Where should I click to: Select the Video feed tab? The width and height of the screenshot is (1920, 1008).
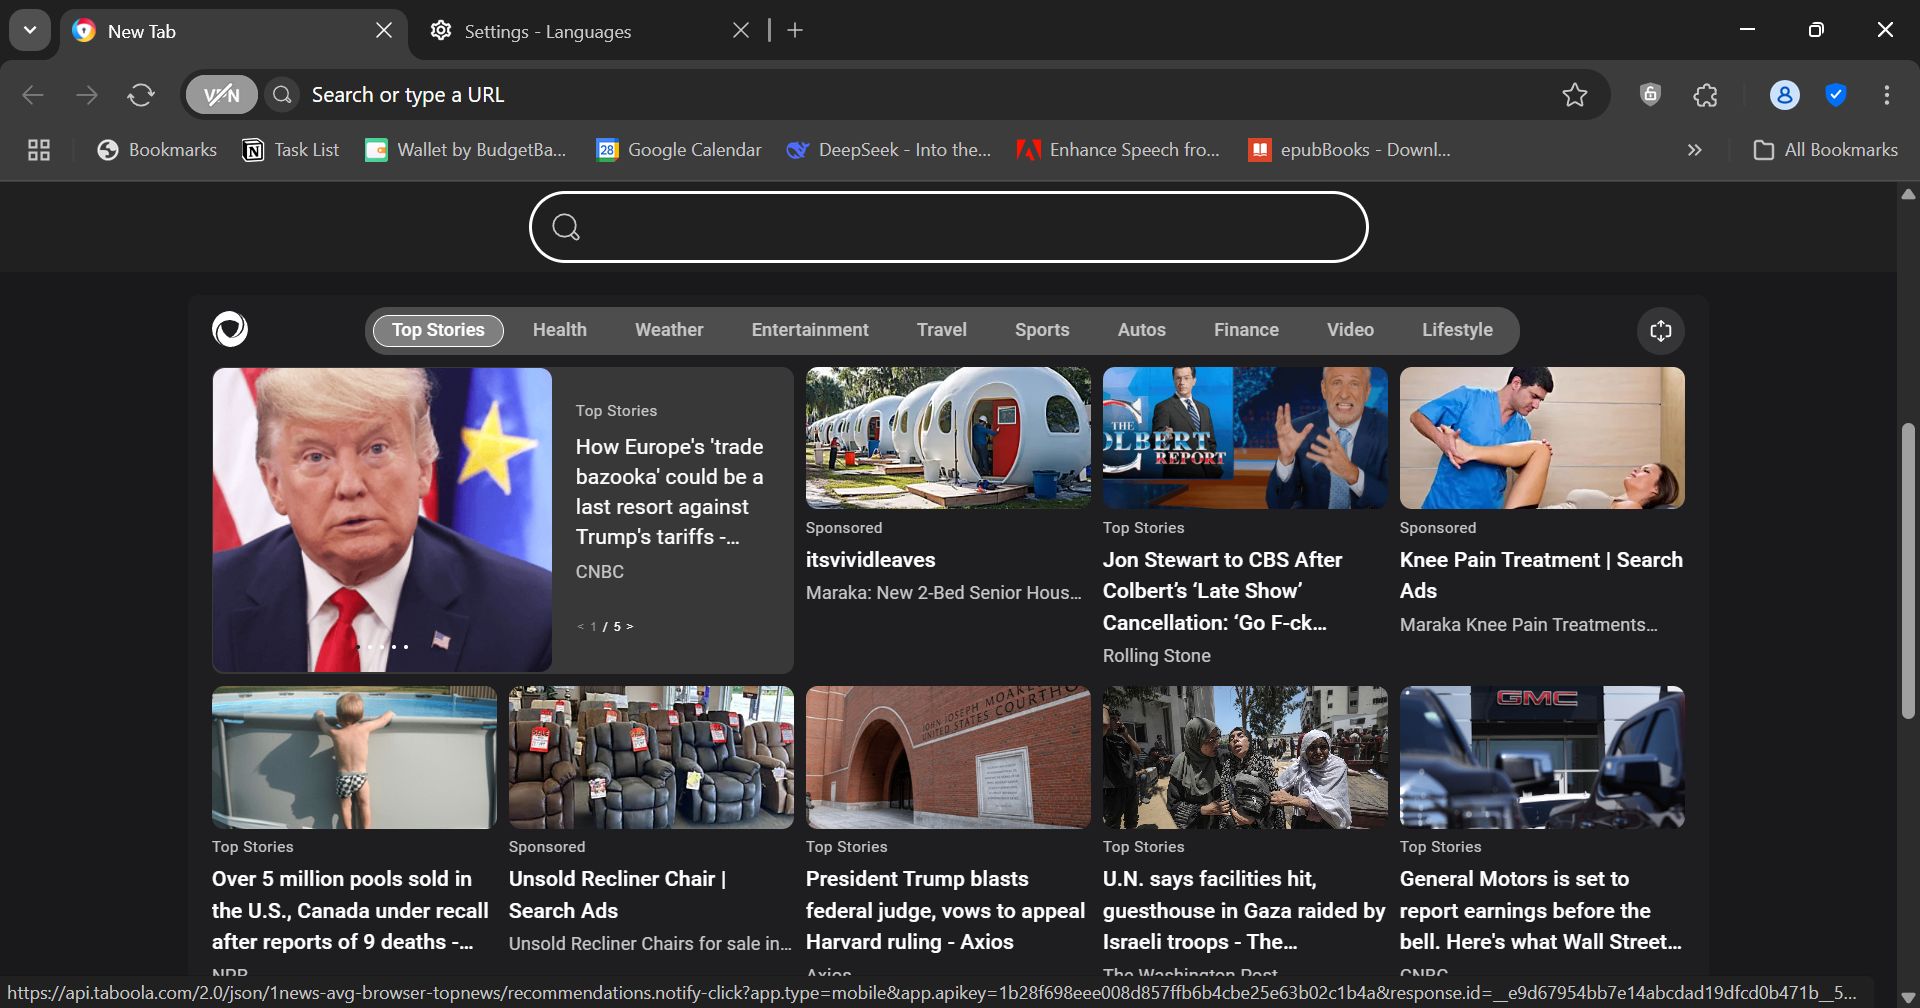(x=1350, y=330)
